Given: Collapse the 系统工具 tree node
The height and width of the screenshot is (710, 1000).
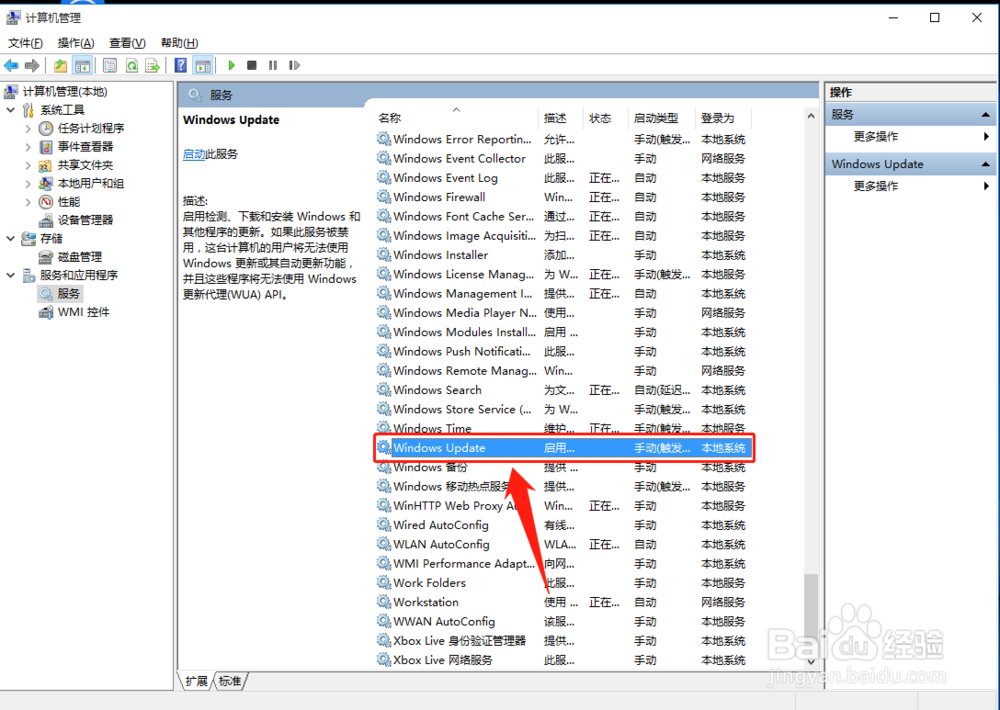Looking at the screenshot, I should click(x=11, y=110).
